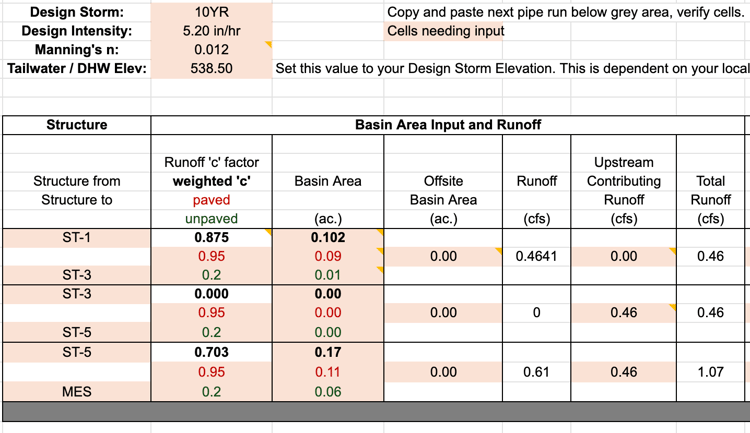Click the bold basin area 0.17
The width and height of the screenshot is (750, 433).
click(328, 352)
